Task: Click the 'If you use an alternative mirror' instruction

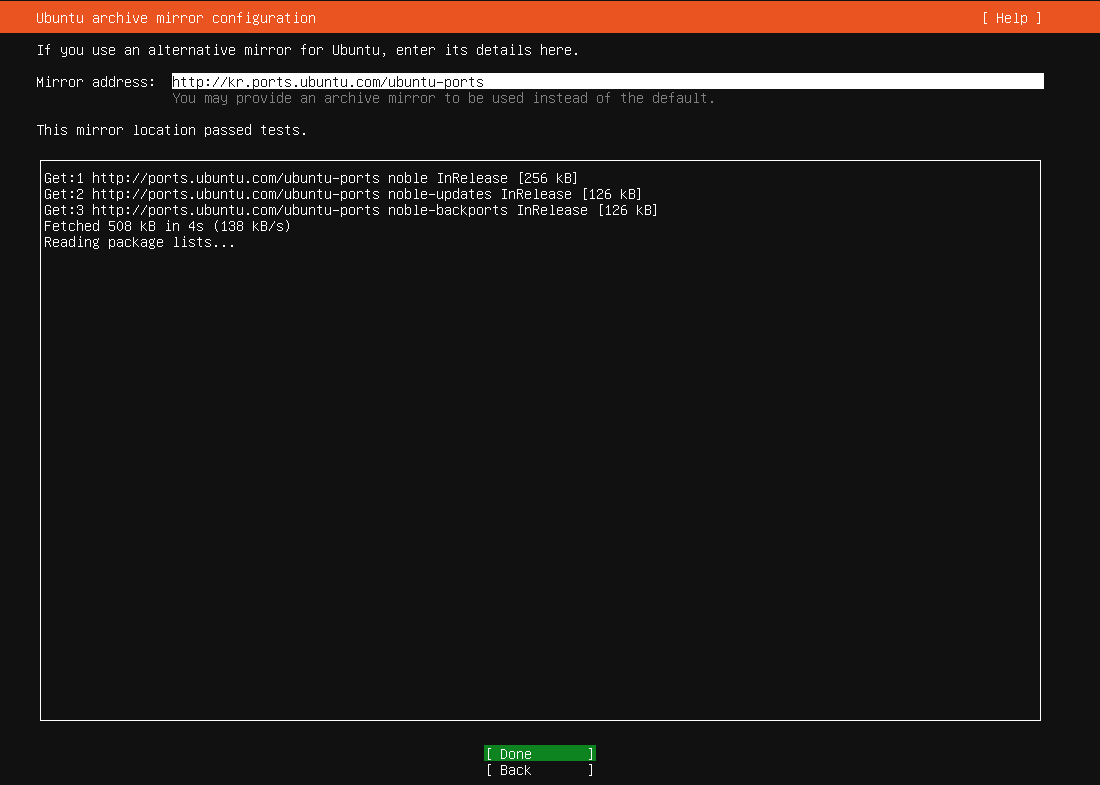Action: pyautogui.click(x=307, y=51)
